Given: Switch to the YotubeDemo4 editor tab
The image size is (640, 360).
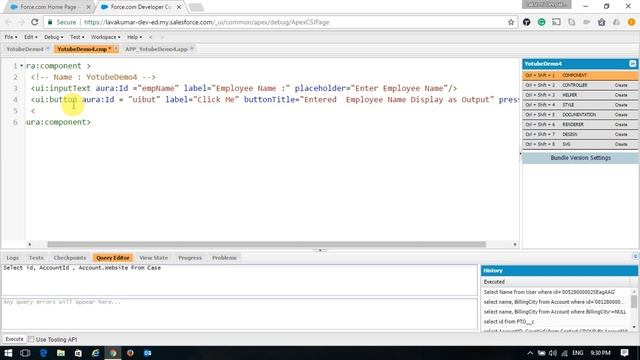Looking at the screenshot, I should 24,49.
